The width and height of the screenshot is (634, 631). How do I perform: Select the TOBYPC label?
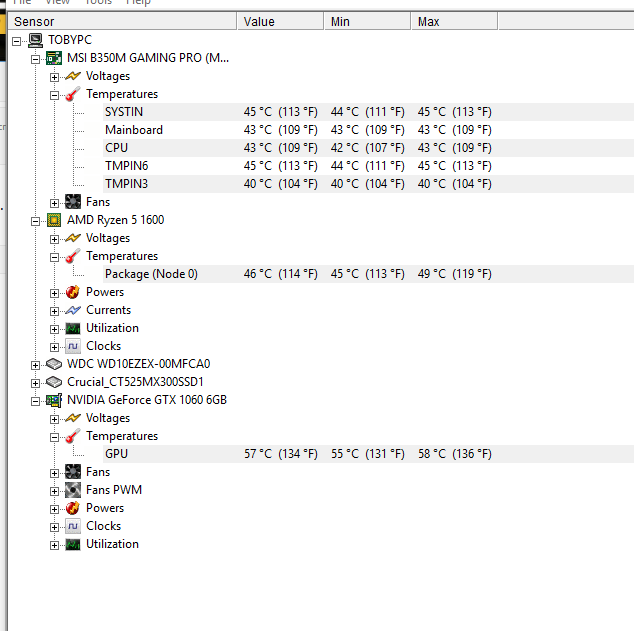(70, 40)
